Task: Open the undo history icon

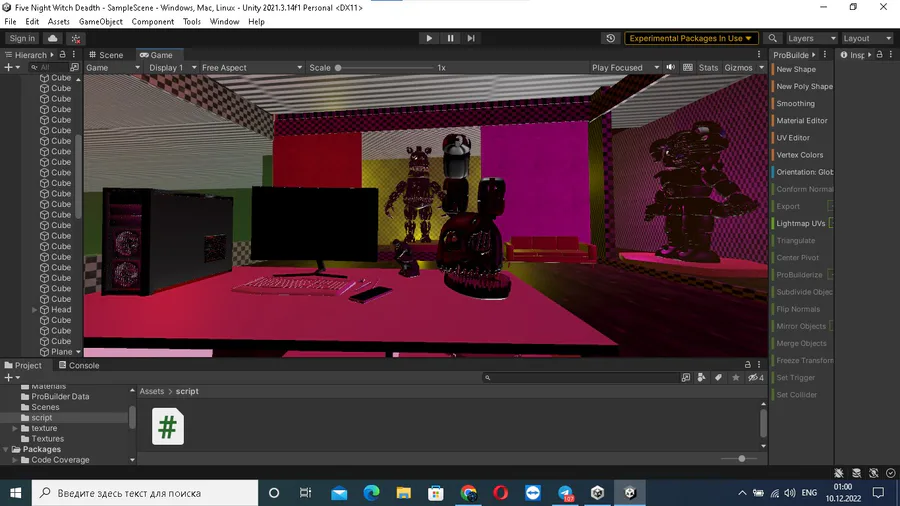Action: point(611,38)
